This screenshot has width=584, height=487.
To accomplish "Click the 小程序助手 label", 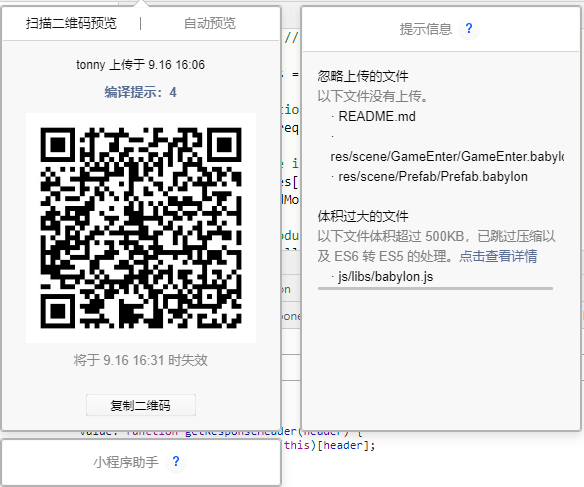I will [126, 462].
